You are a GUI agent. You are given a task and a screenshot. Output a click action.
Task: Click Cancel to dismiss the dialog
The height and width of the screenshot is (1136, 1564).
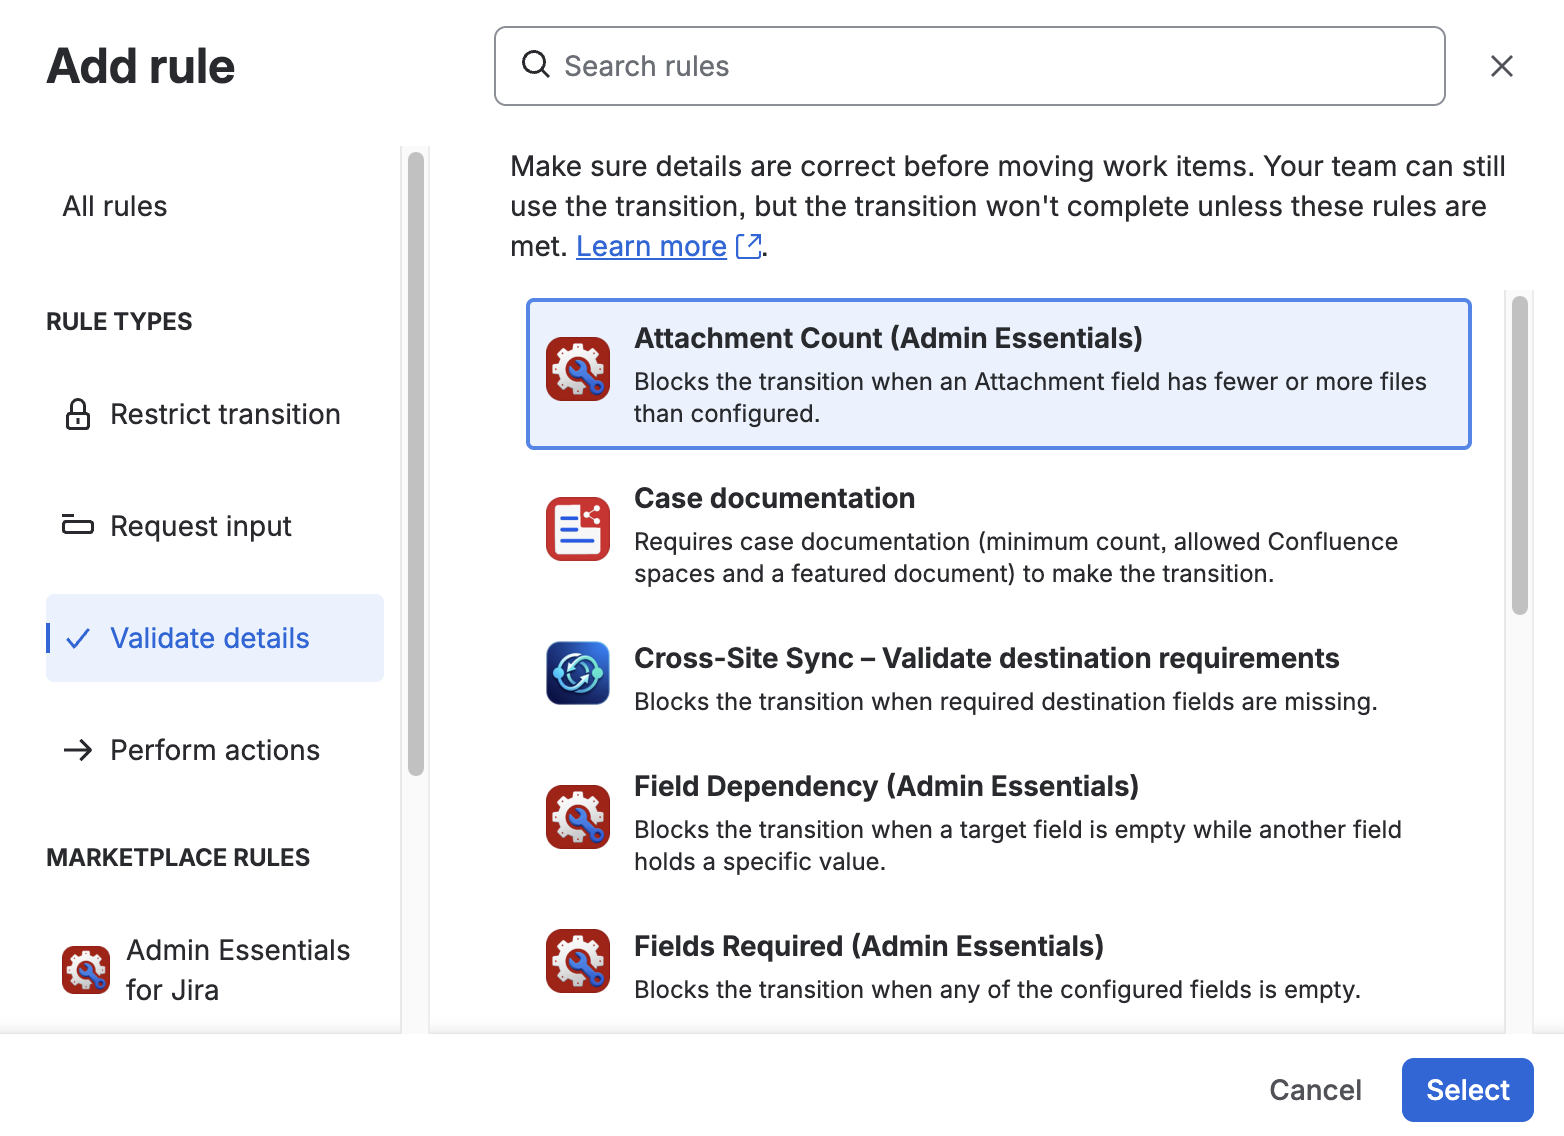[x=1315, y=1090]
